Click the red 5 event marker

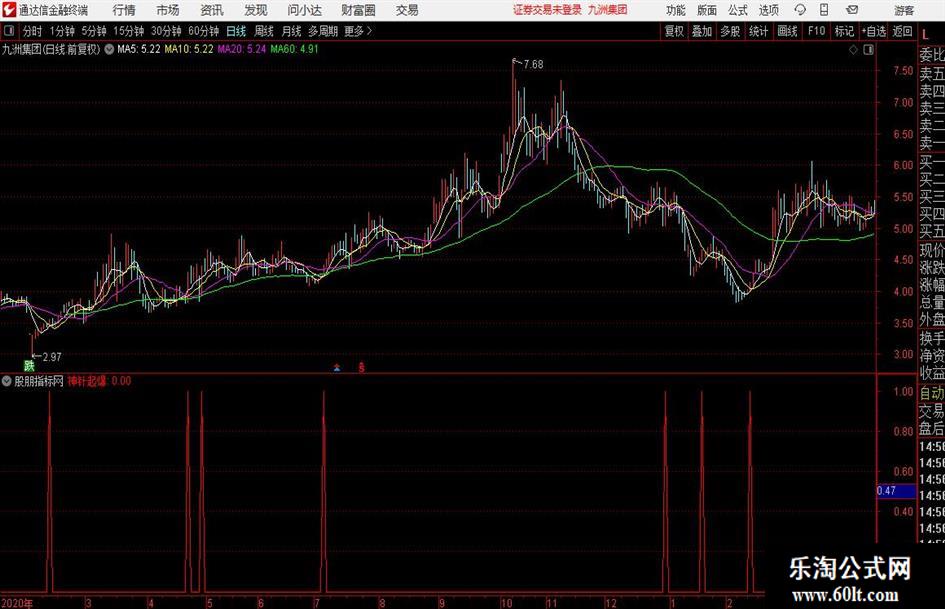point(362,367)
